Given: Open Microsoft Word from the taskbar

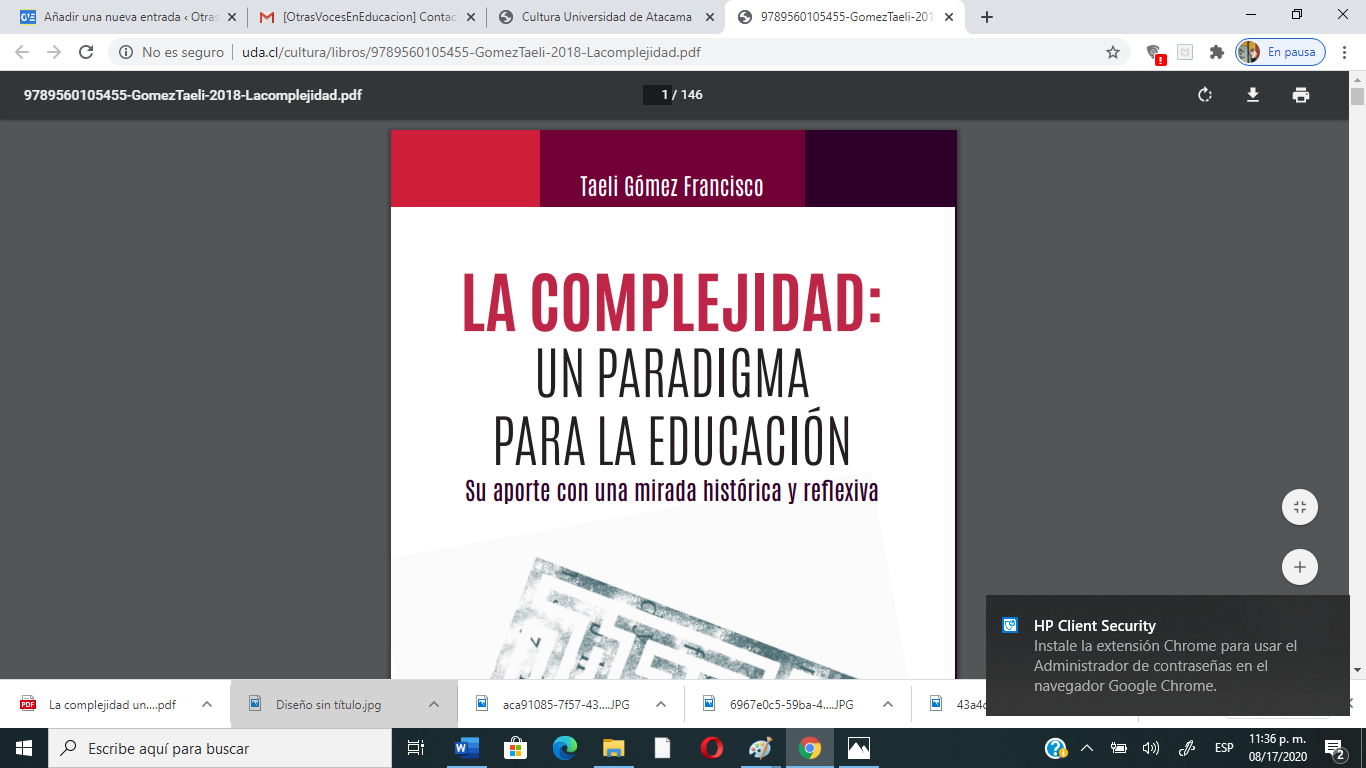Looking at the screenshot, I should point(467,748).
